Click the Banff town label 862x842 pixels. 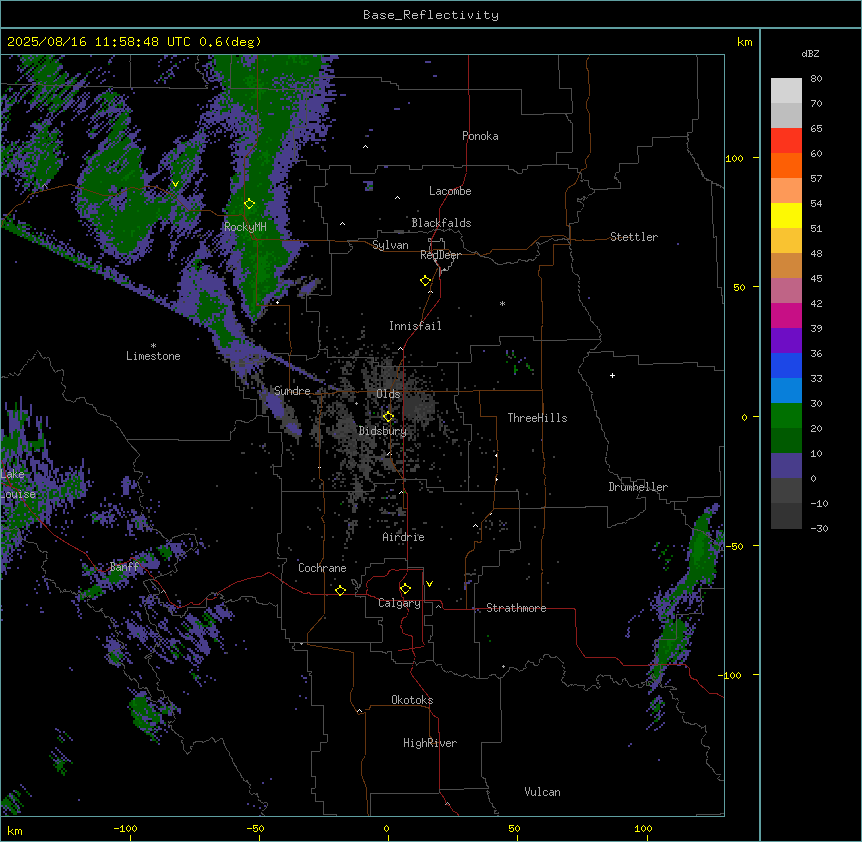pos(124,567)
